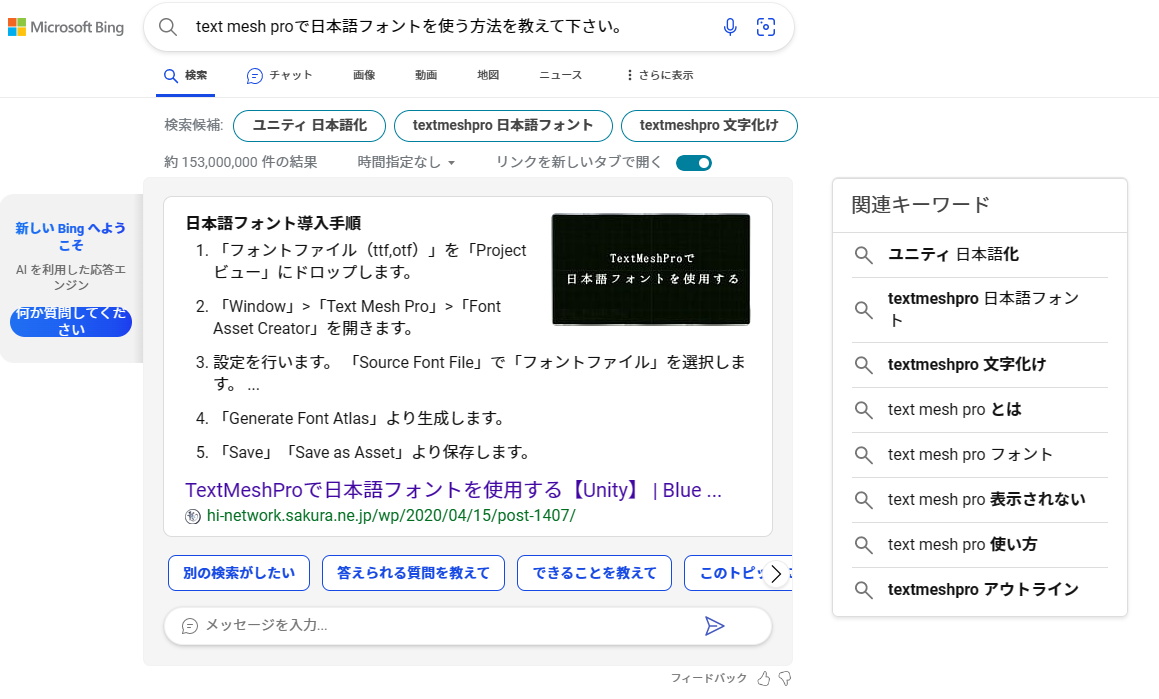1159x699 pixels.
Task: Click the TextMeshPro video thumbnail image
Action: pyautogui.click(x=651, y=270)
